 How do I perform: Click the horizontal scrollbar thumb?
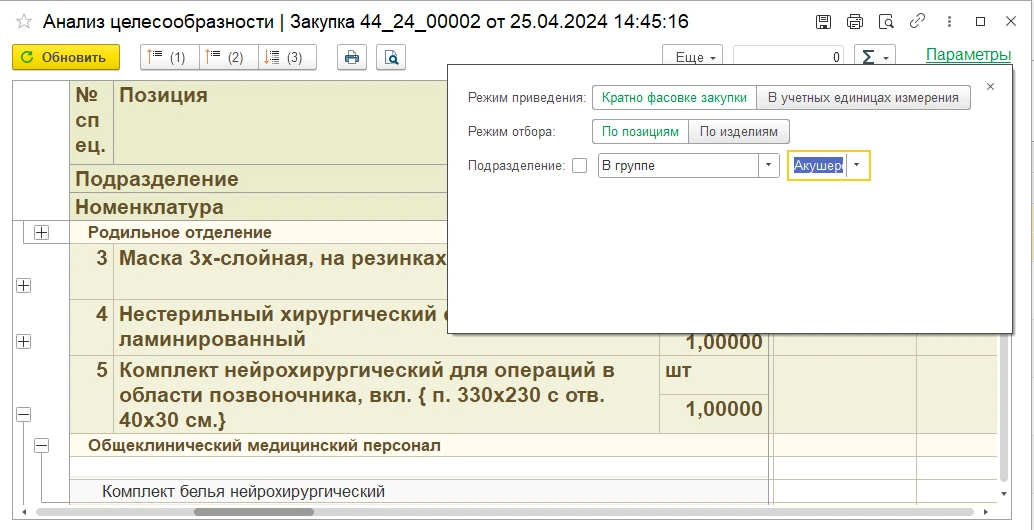point(254,512)
